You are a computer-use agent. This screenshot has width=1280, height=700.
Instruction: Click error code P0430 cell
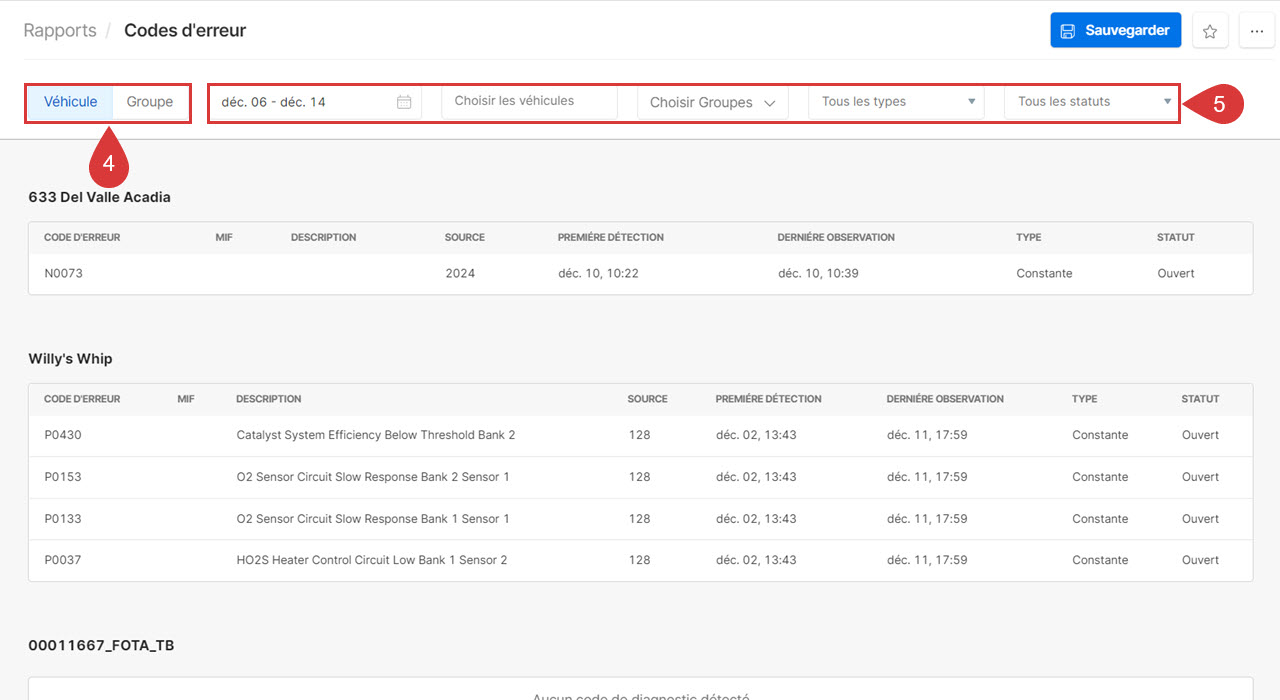click(x=63, y=435)
